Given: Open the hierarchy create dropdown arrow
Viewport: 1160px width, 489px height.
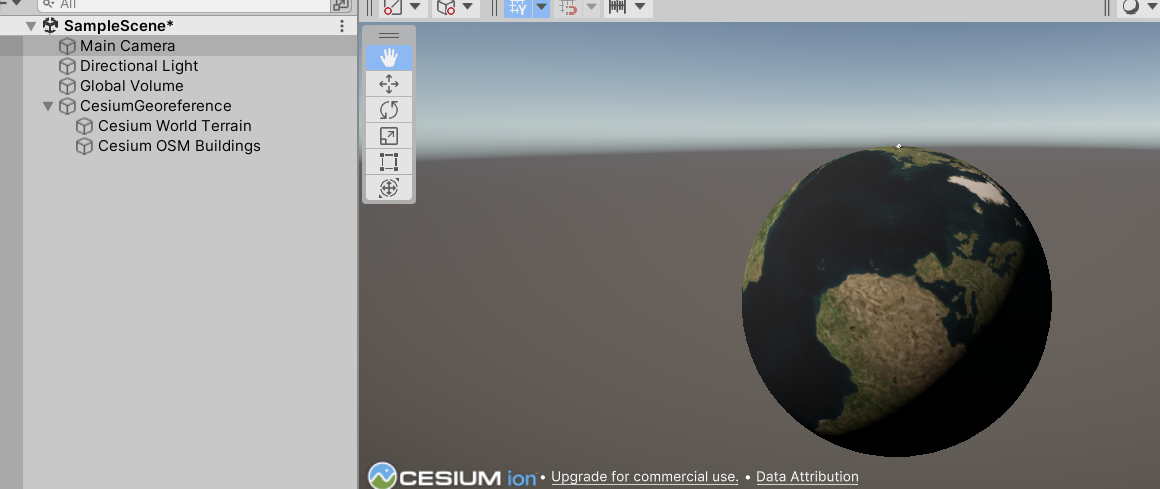Looking at the screenshot, I should [x=16, y=3].
